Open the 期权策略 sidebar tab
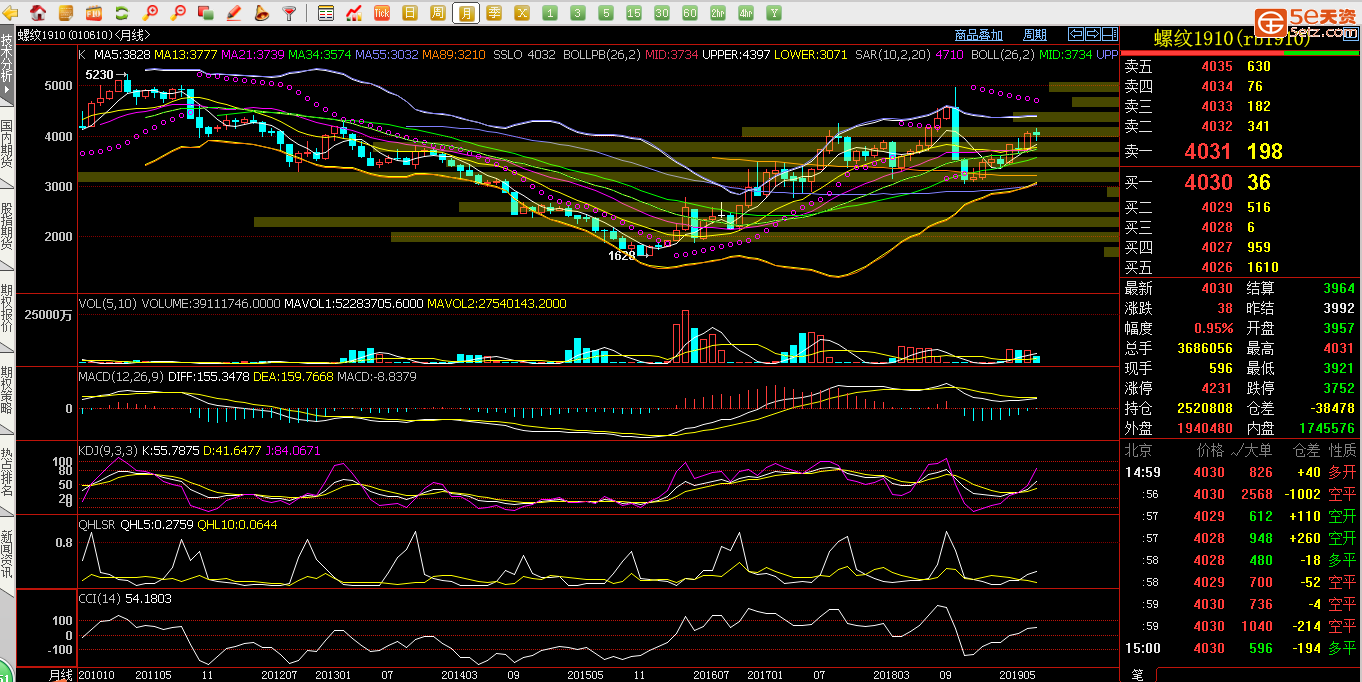The width and height of the screenshot is (1362, 682). (x=7, y=391)
